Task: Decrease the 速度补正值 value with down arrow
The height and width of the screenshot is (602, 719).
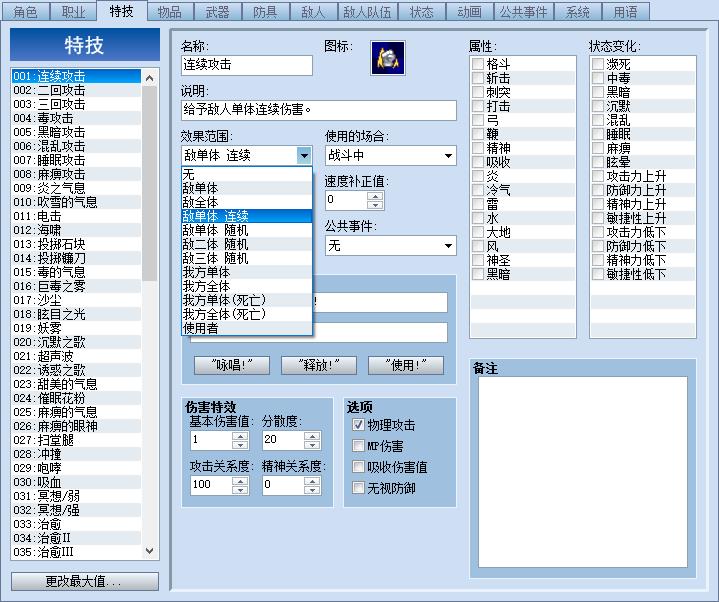Action: tap(375, 205)
